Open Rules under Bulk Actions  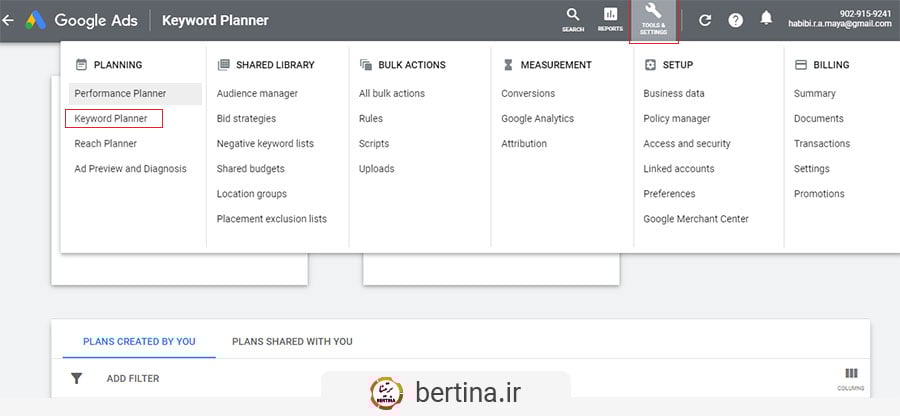[x=371, y=119]
